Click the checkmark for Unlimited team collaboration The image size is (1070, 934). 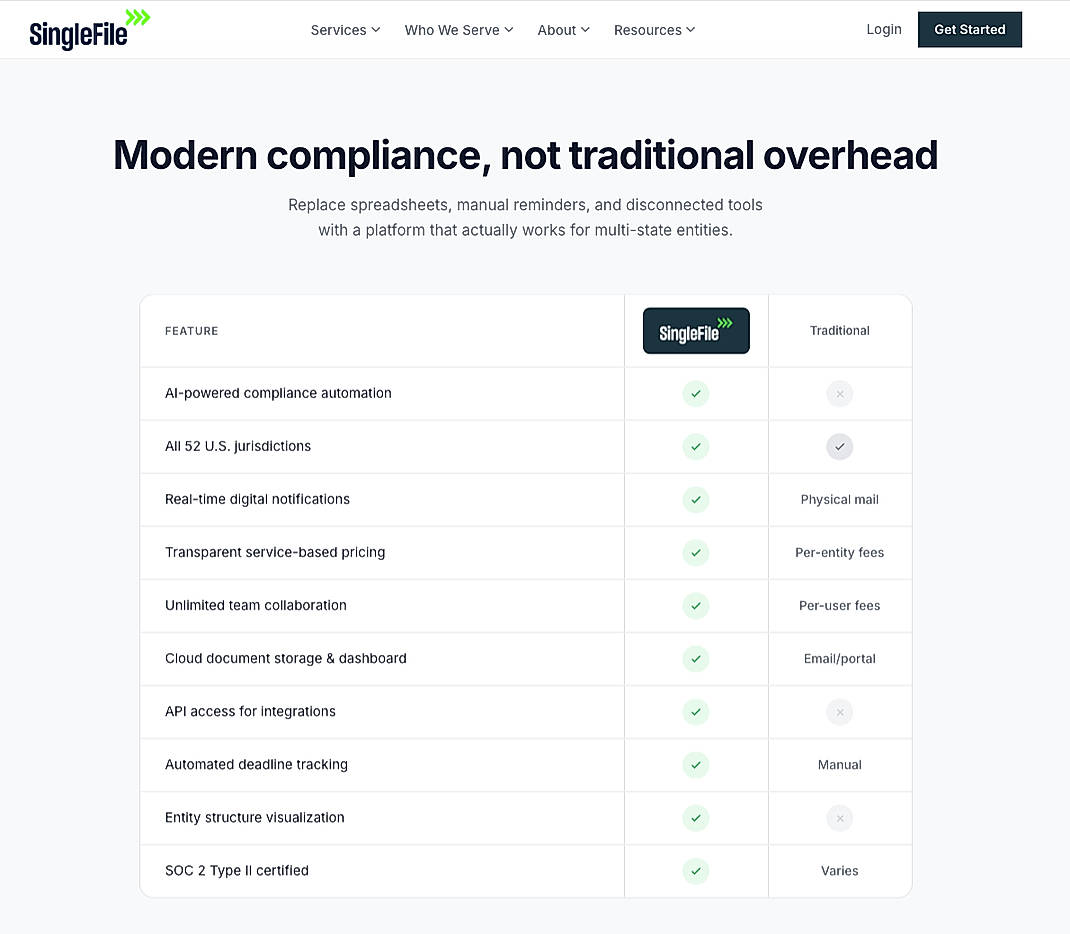pyautogui.click(x=696, y=606)
